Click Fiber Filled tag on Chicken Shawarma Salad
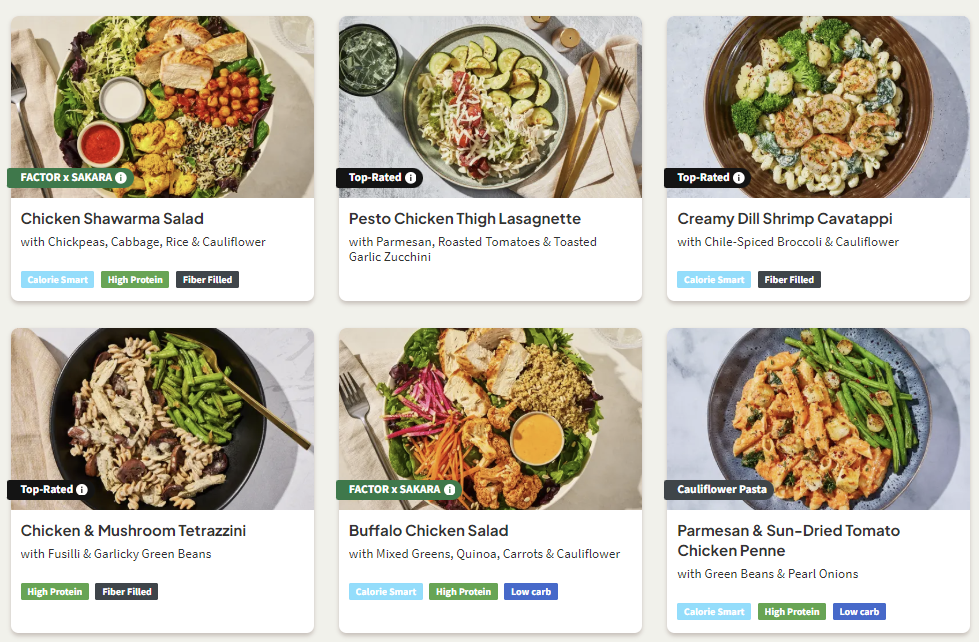This screenshot has height=642, width=979. click(208, 280)
